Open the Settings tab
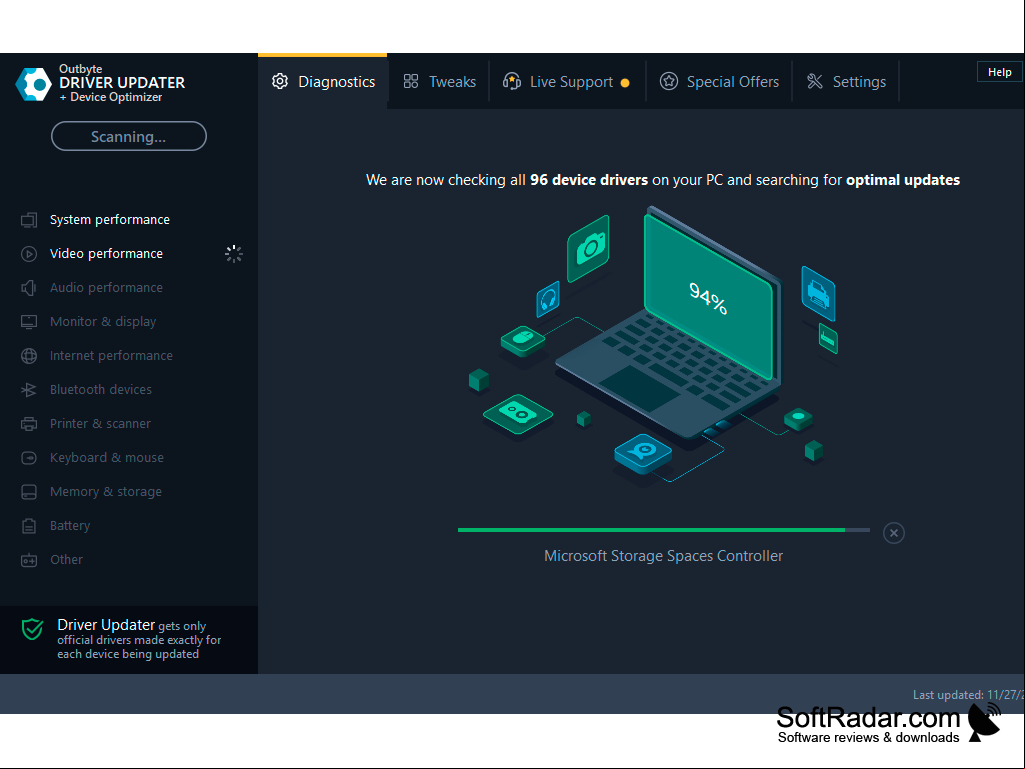Viewport: 1025px width, 769px height. coord(846,82)
